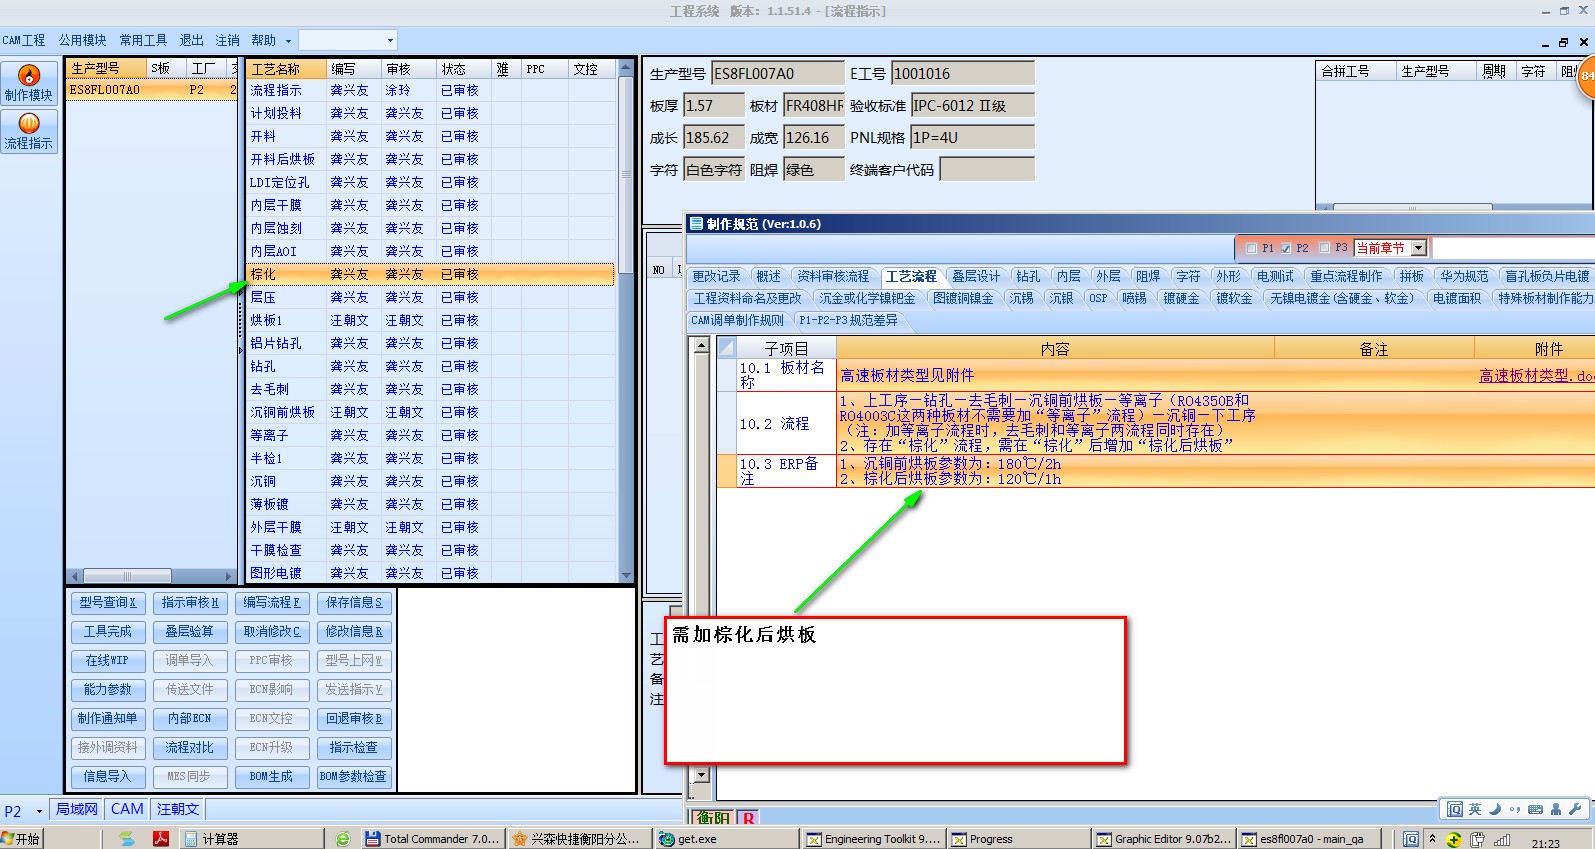
Task: Select the 层压 process row
Action: [430, 297]
